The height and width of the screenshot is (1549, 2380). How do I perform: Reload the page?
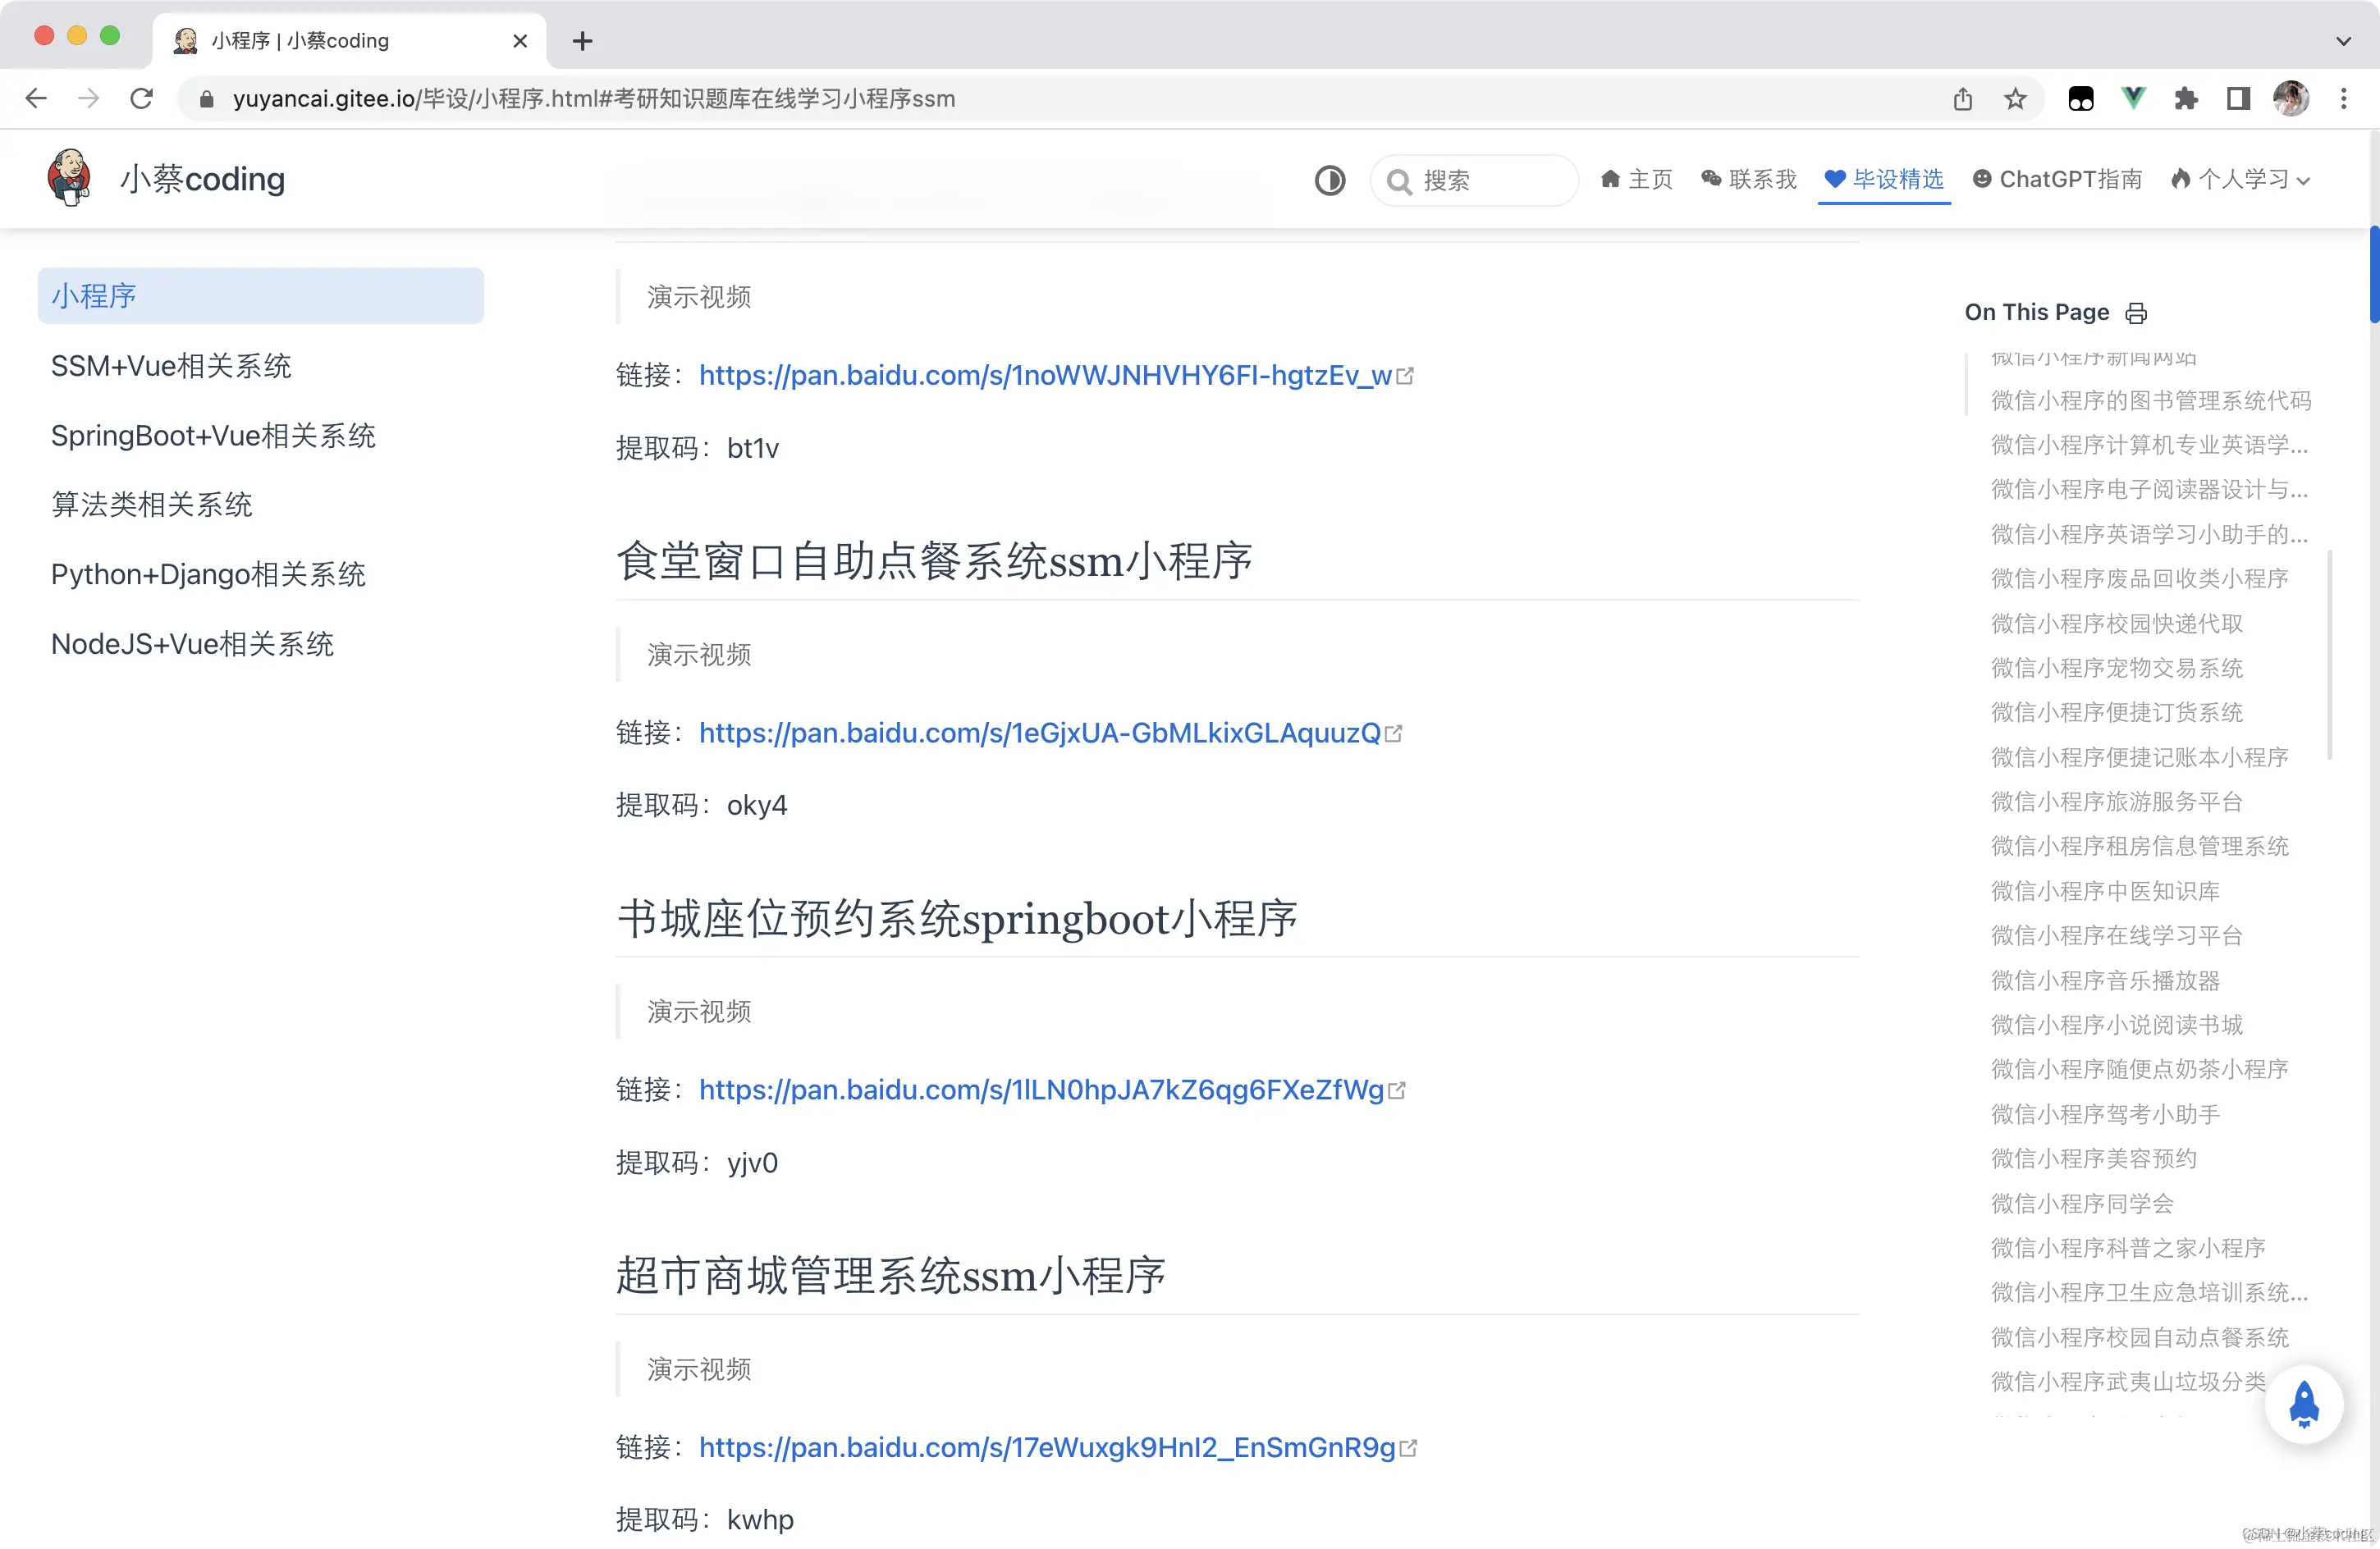[x=142, y=98]
